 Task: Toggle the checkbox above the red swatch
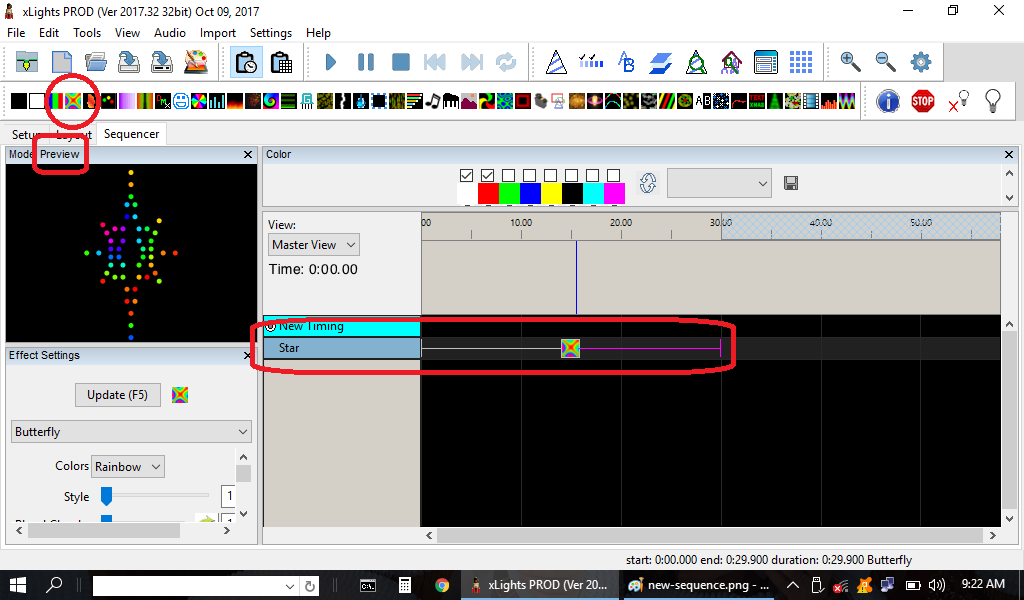[488, 175]
